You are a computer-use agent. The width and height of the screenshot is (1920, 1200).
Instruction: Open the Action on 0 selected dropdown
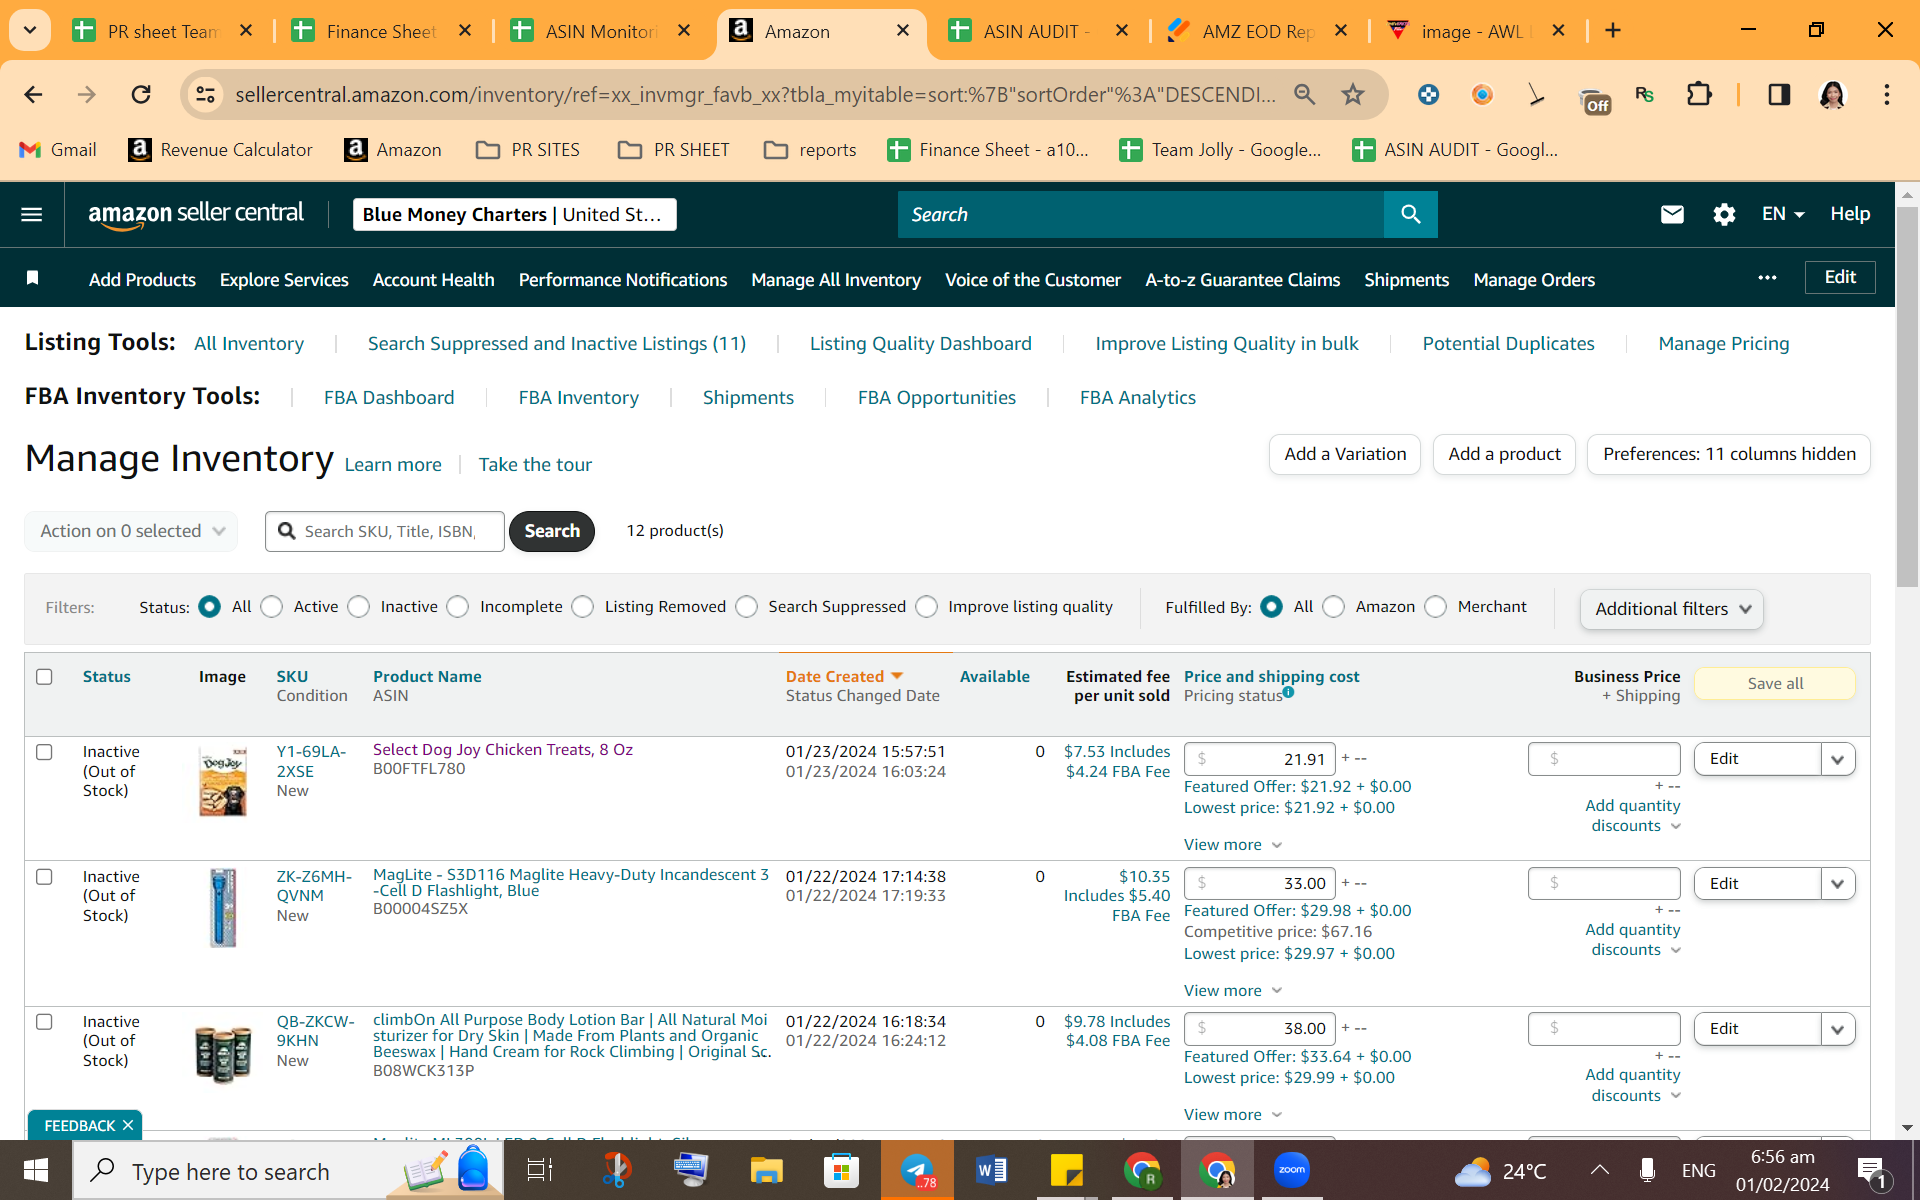point(131,531)
